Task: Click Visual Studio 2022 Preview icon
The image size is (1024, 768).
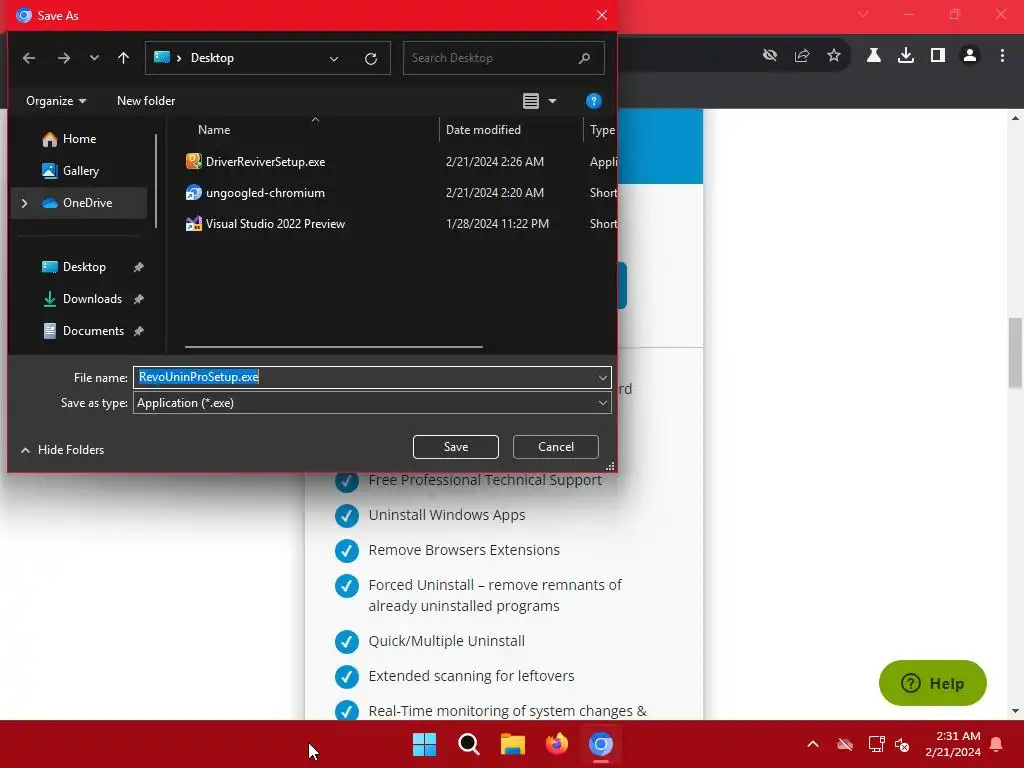Action: tap(193, 223)
